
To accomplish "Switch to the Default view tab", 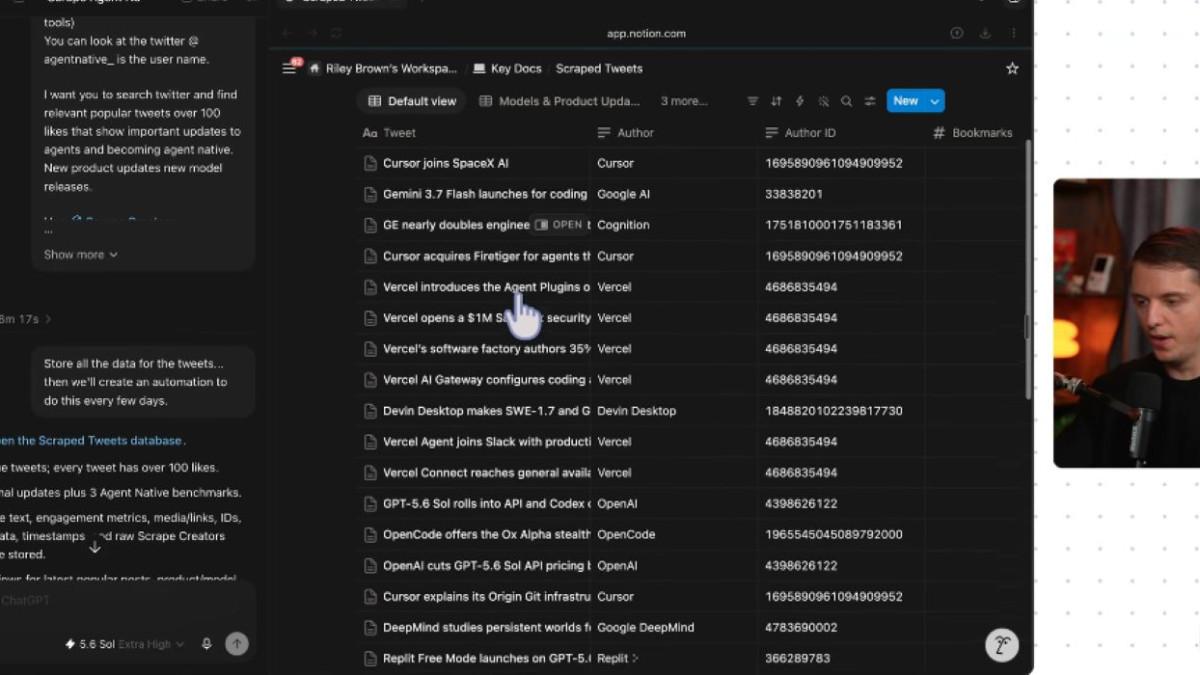I will [x=412, y=101].
